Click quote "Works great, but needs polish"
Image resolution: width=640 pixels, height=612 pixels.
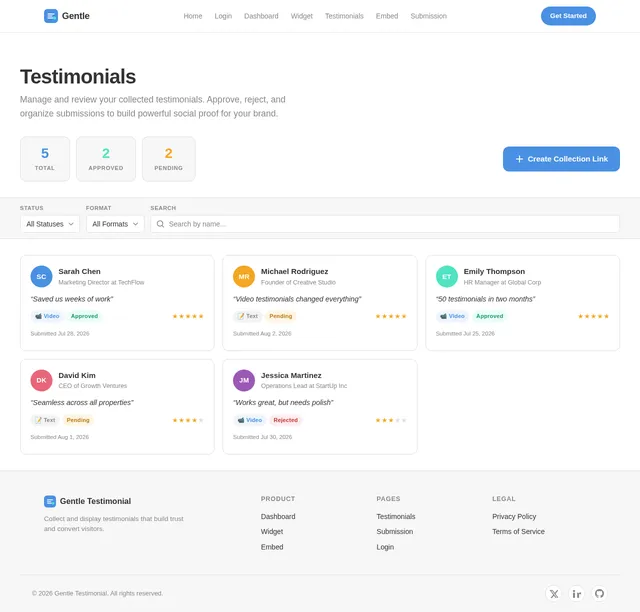pos(283,403)
